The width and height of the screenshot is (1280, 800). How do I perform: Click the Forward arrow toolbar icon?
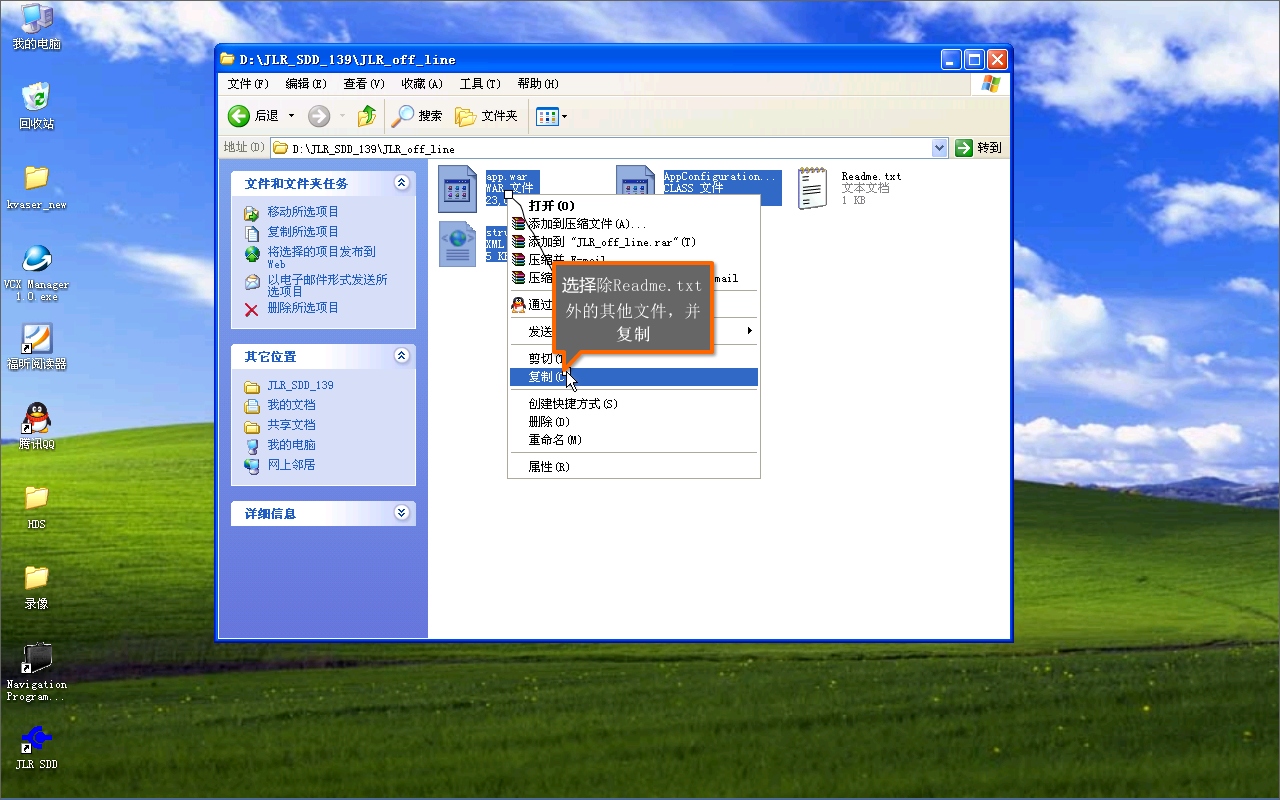[319, 116]
